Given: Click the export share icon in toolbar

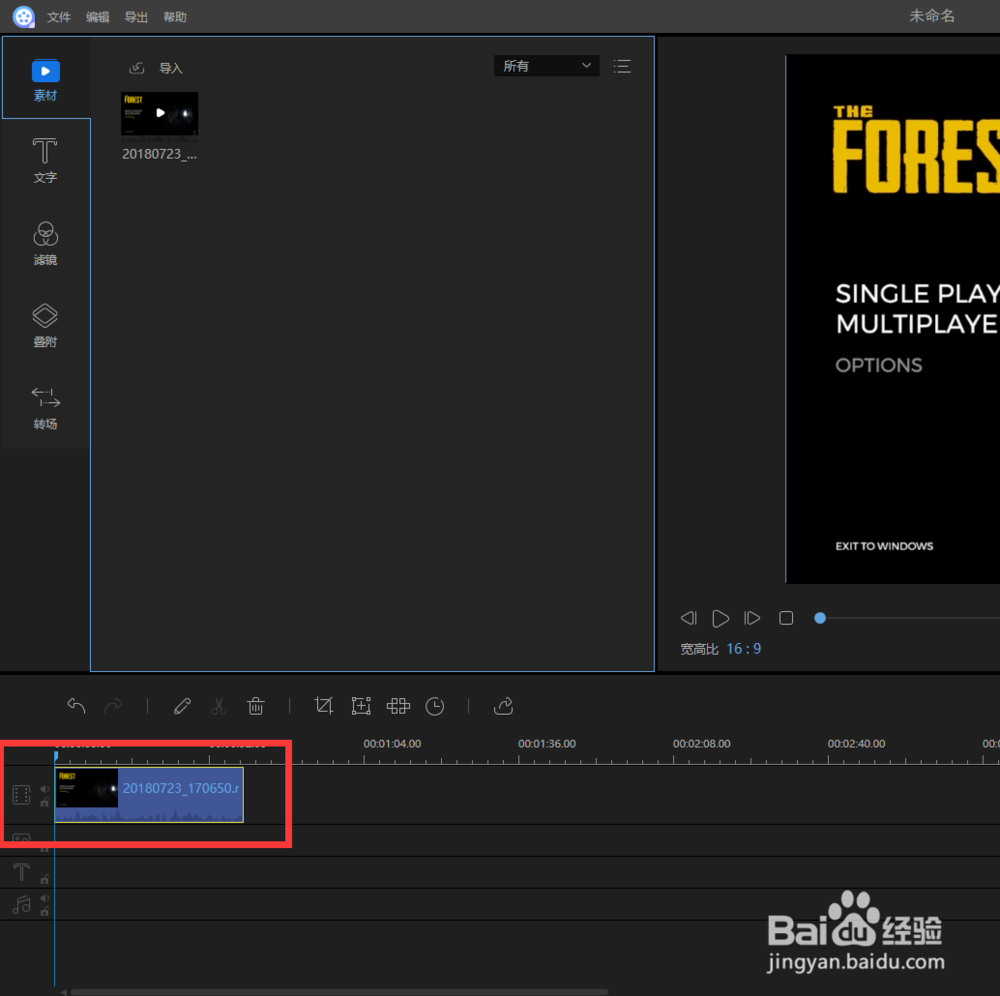Looking at the screenshot, I should [x=503, y=706].
